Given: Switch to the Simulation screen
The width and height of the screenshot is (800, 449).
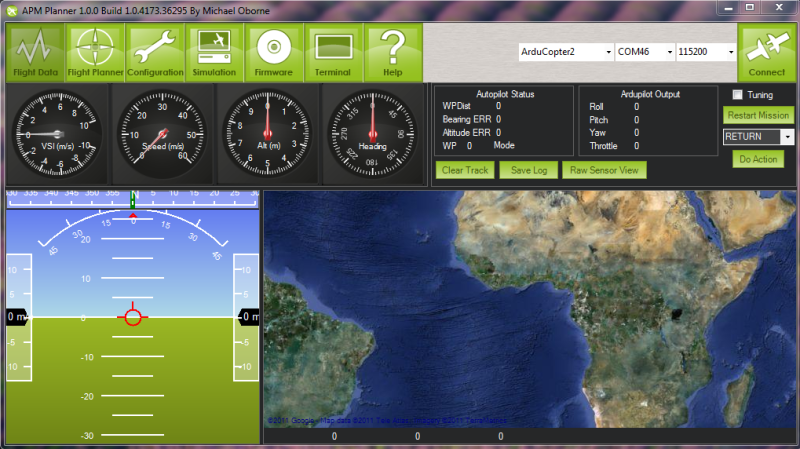Looking at the screenshot, I should pyautogui.click(x=214, y=52).
